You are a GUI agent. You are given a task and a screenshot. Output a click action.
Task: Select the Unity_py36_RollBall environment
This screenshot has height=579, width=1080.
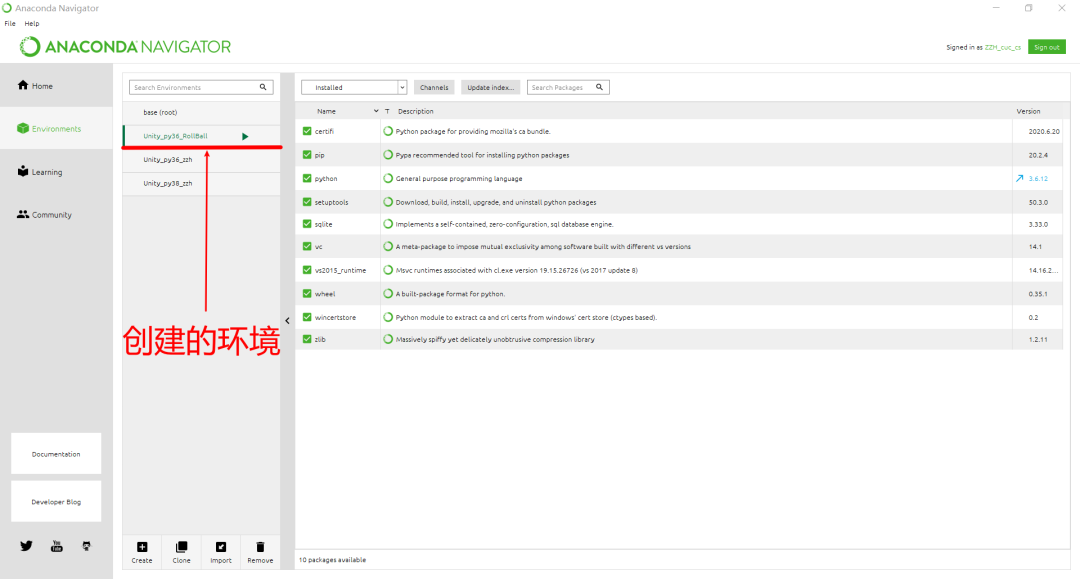(201, 136)
